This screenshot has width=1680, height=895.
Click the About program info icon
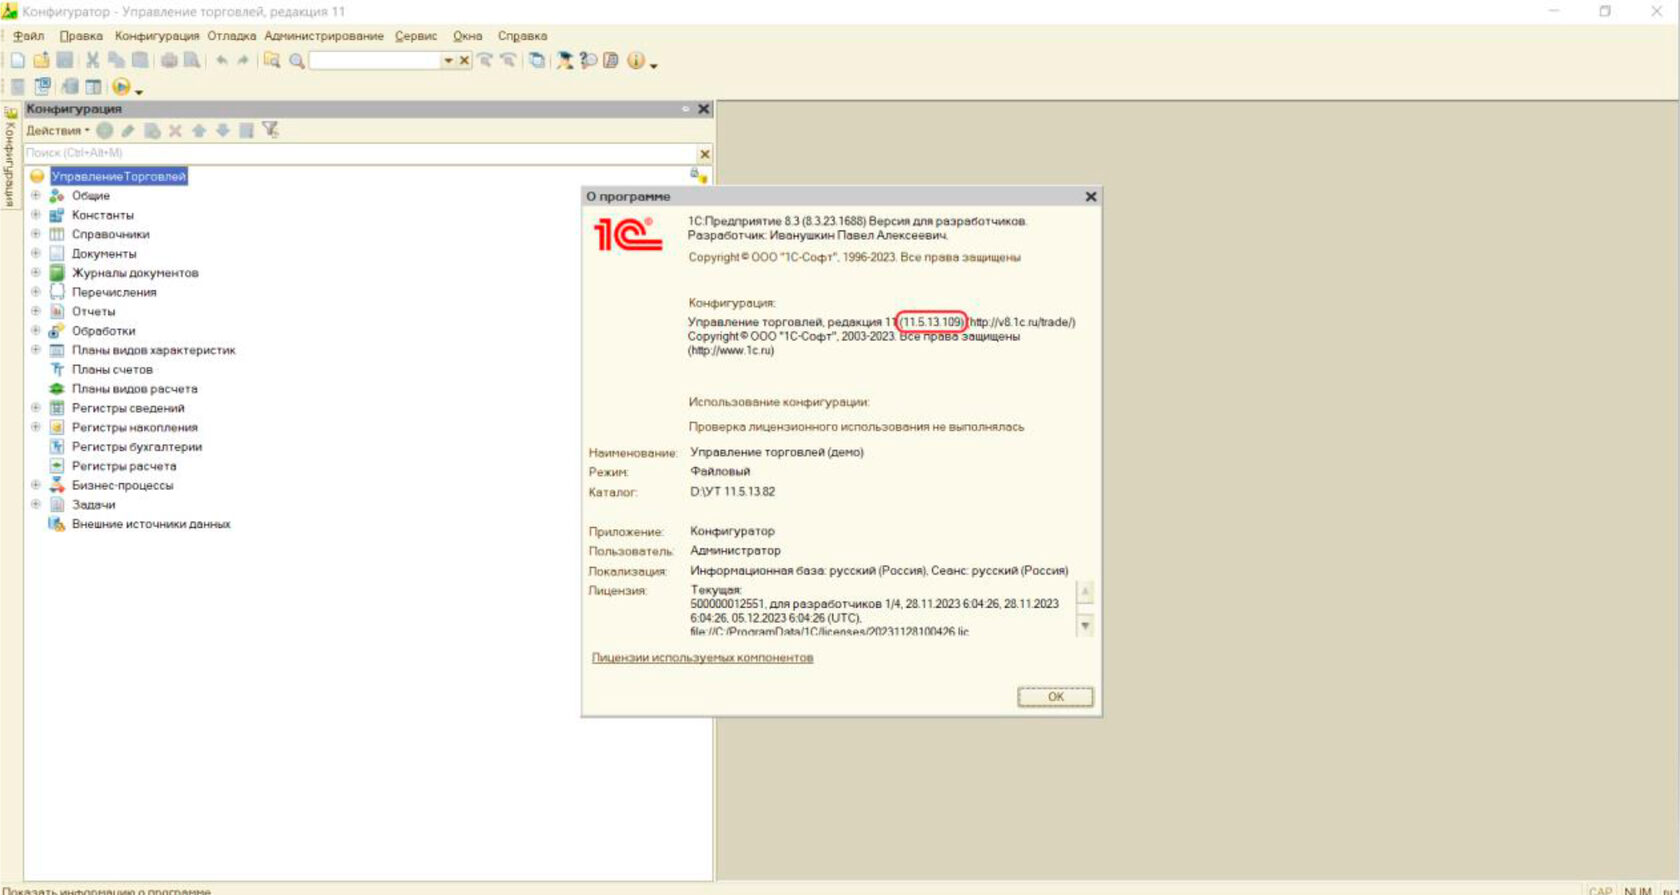pyautogui.click(x=636, y=61)
